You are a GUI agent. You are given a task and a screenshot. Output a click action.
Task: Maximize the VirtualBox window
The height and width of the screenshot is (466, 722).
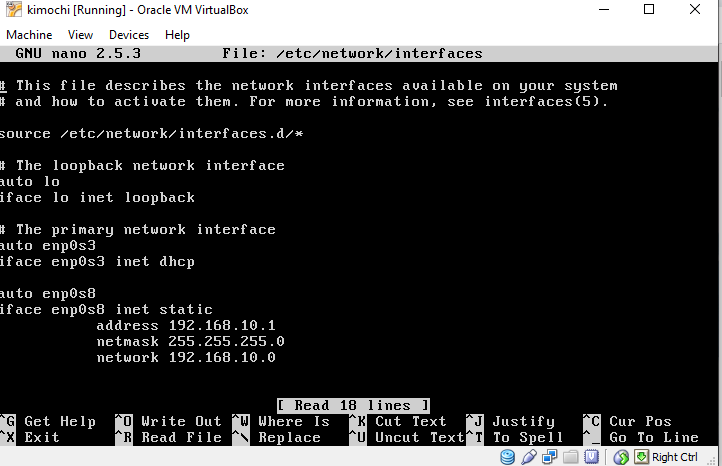click(649, 9)
